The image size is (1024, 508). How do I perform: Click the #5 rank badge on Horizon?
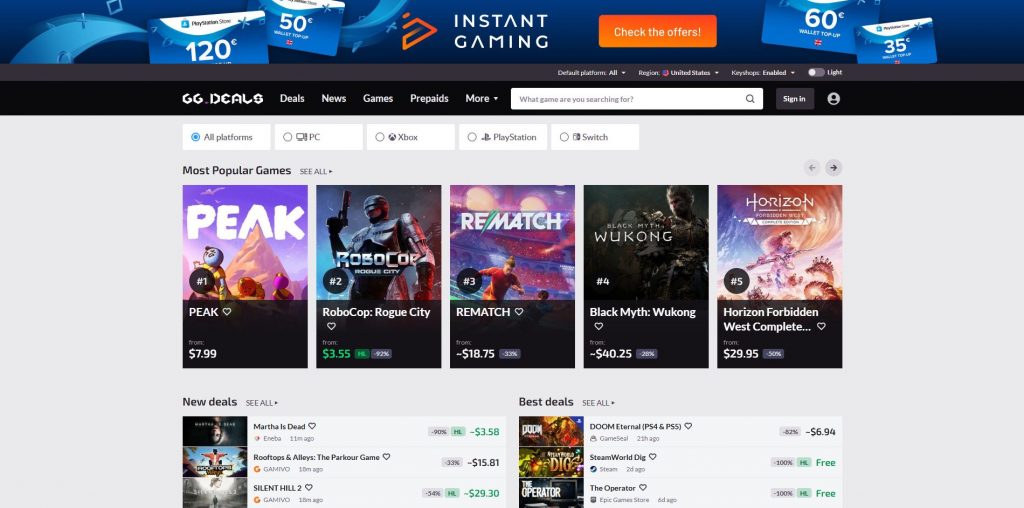click(x=737, y=281)
